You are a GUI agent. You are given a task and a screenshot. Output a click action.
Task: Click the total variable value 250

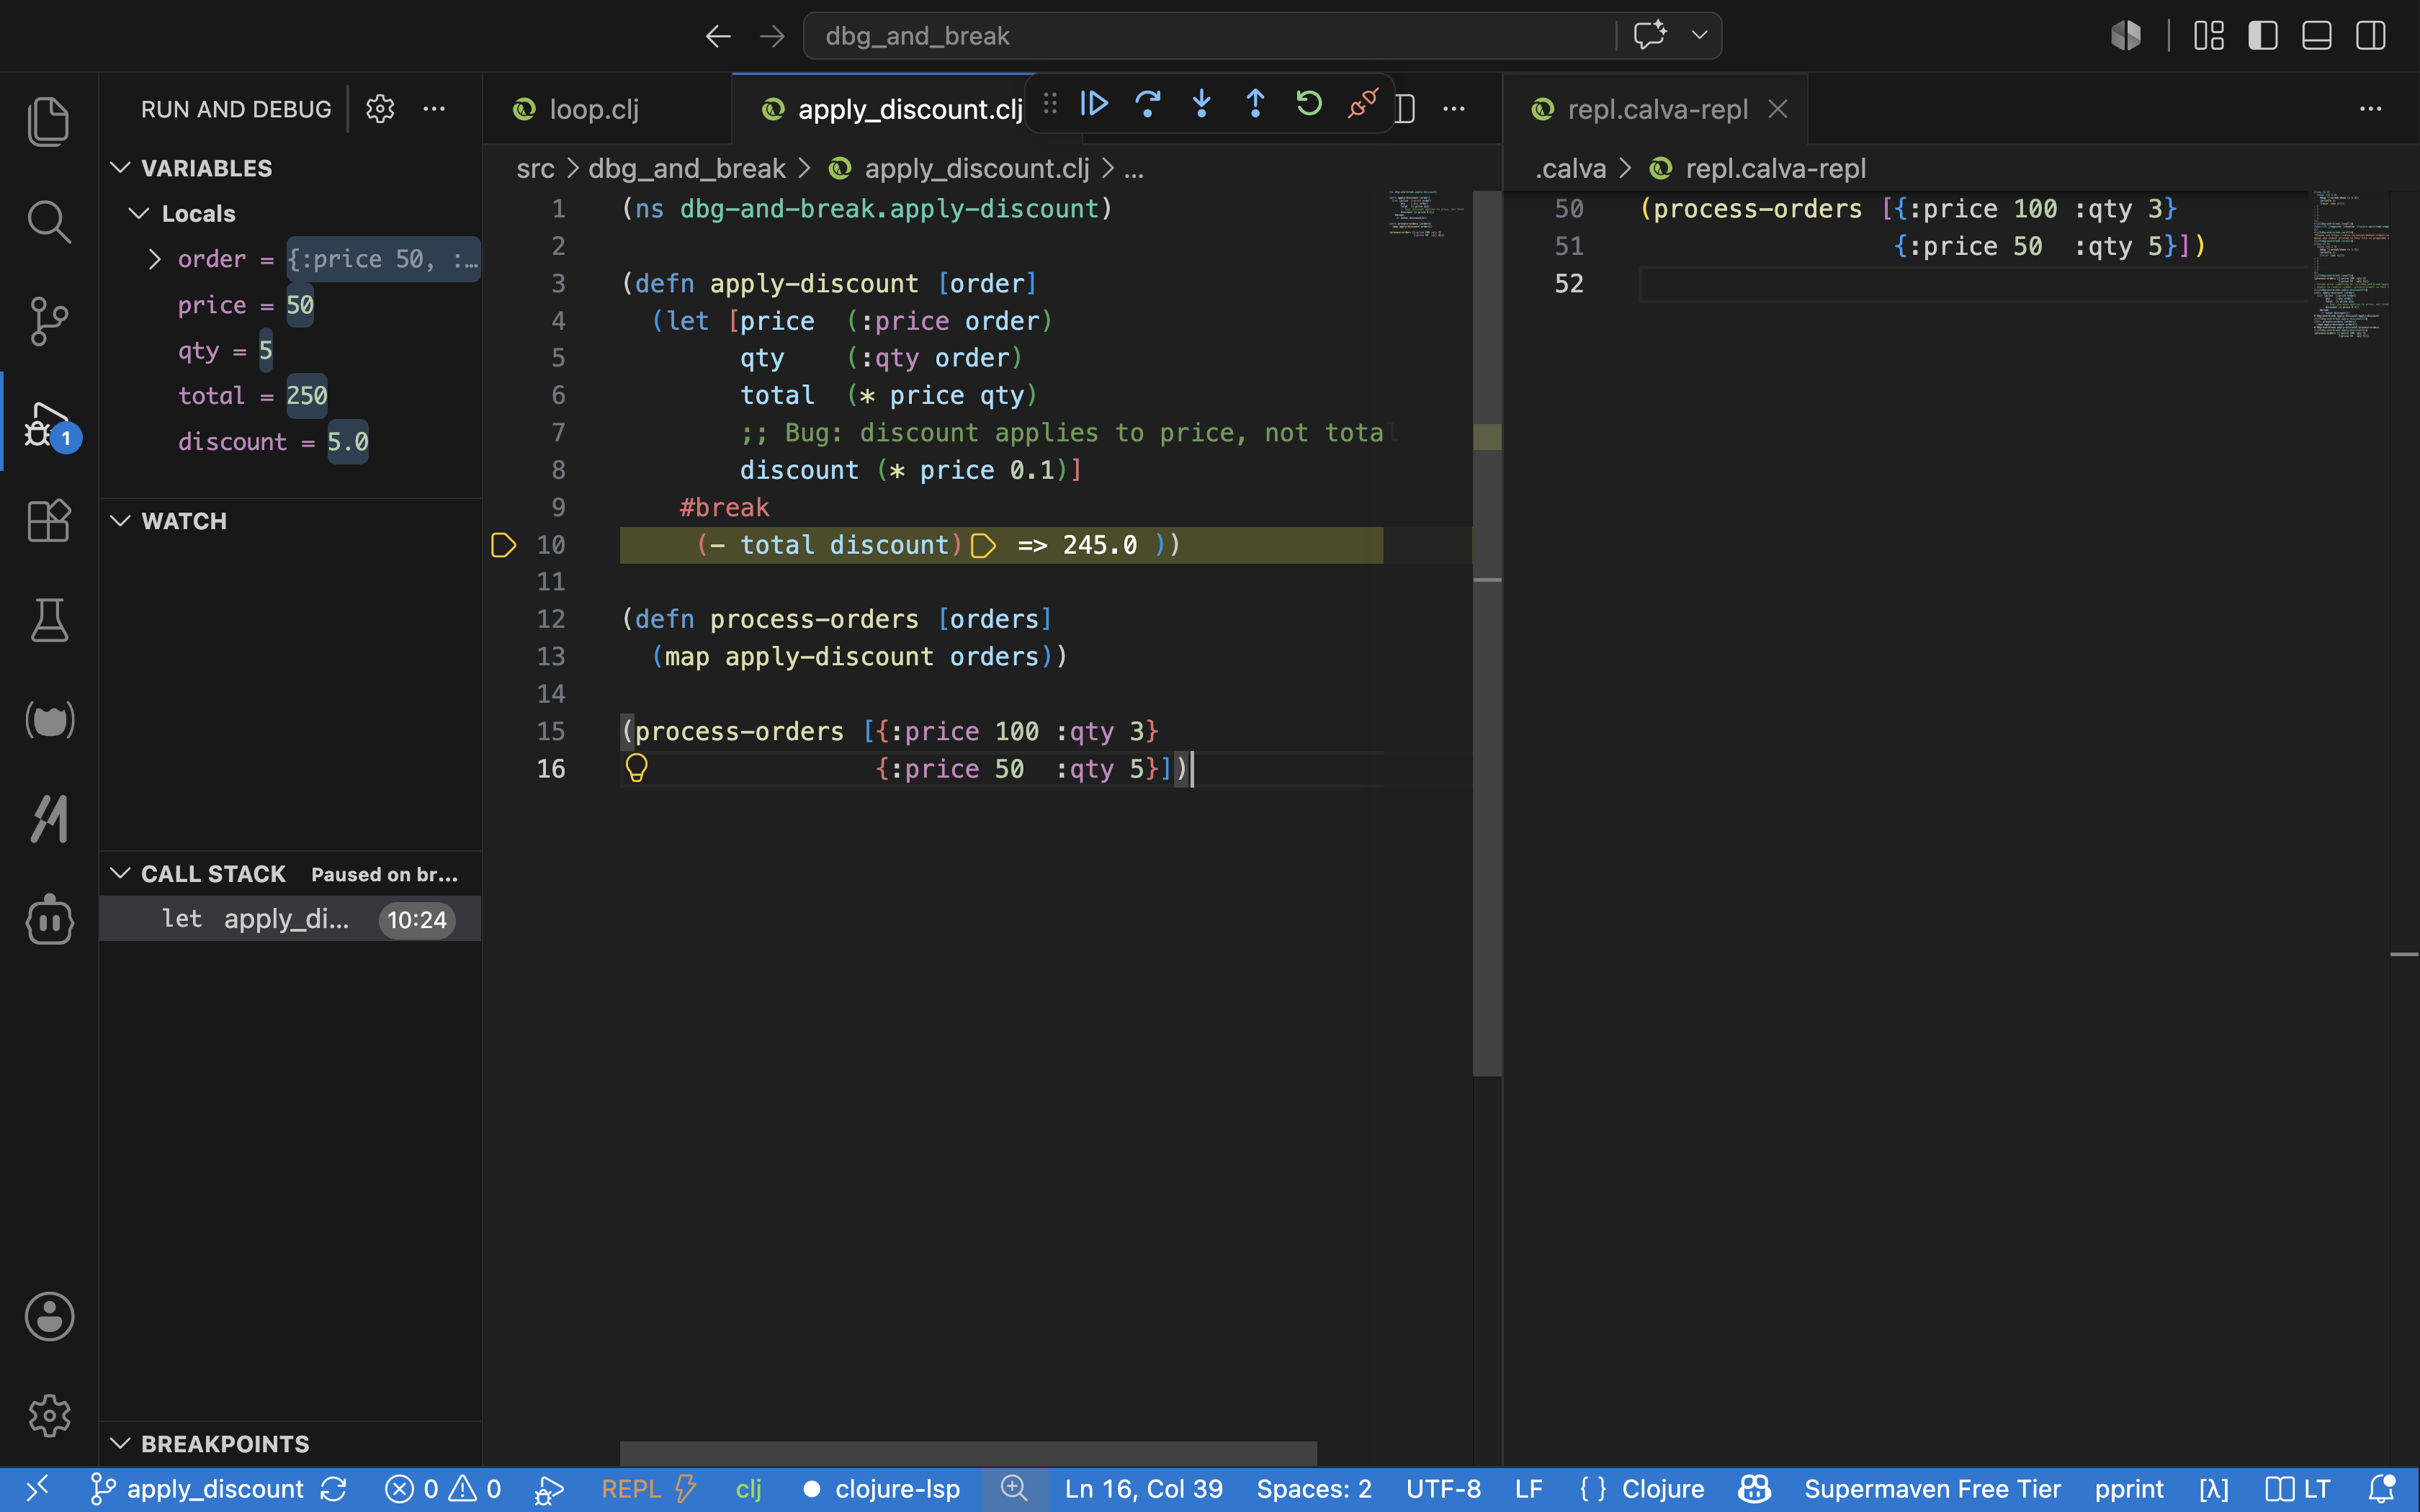pos(306,396)
